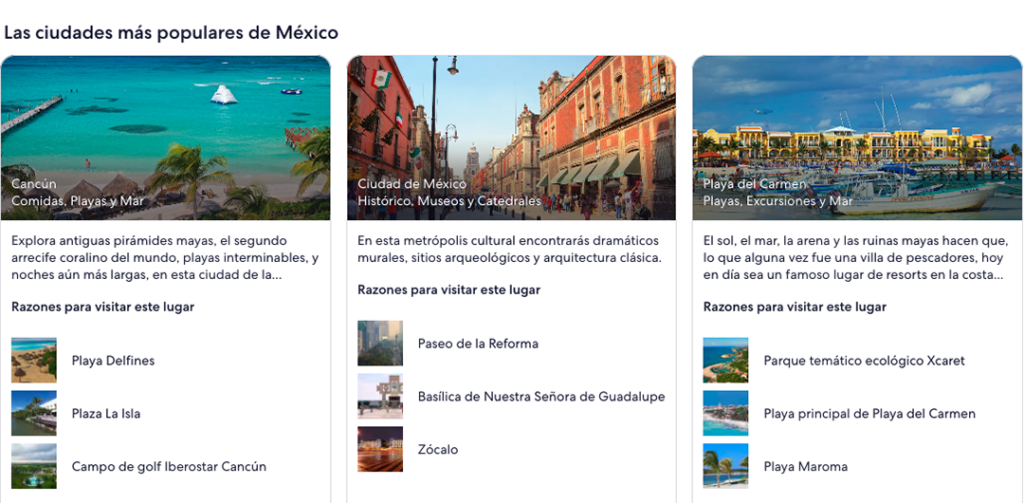Image resolution: width=1024 pixels, height=503 pixels.
Task: Open the Playa Delfines link
Action: (113, 361)
